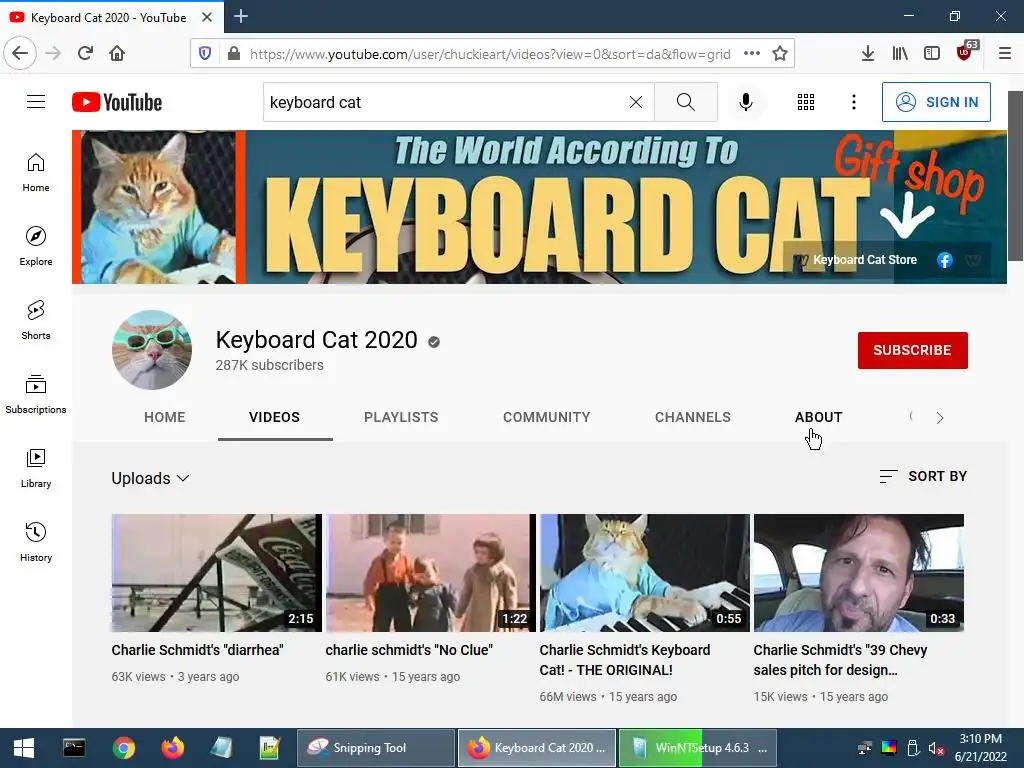Screen dimensions: 1024x768
Task: Open Command Prompt from the taskbar
Action: tap(74, 748)
